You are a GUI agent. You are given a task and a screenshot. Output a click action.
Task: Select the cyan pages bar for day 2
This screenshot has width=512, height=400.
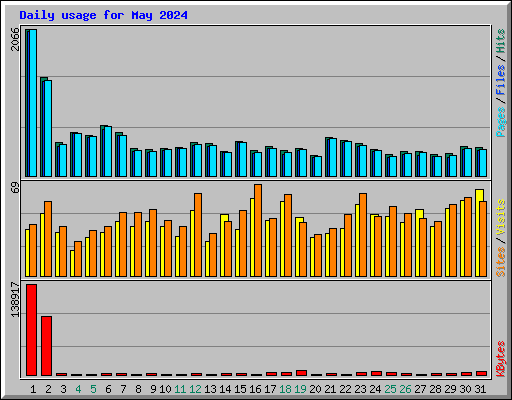[48, 128]
